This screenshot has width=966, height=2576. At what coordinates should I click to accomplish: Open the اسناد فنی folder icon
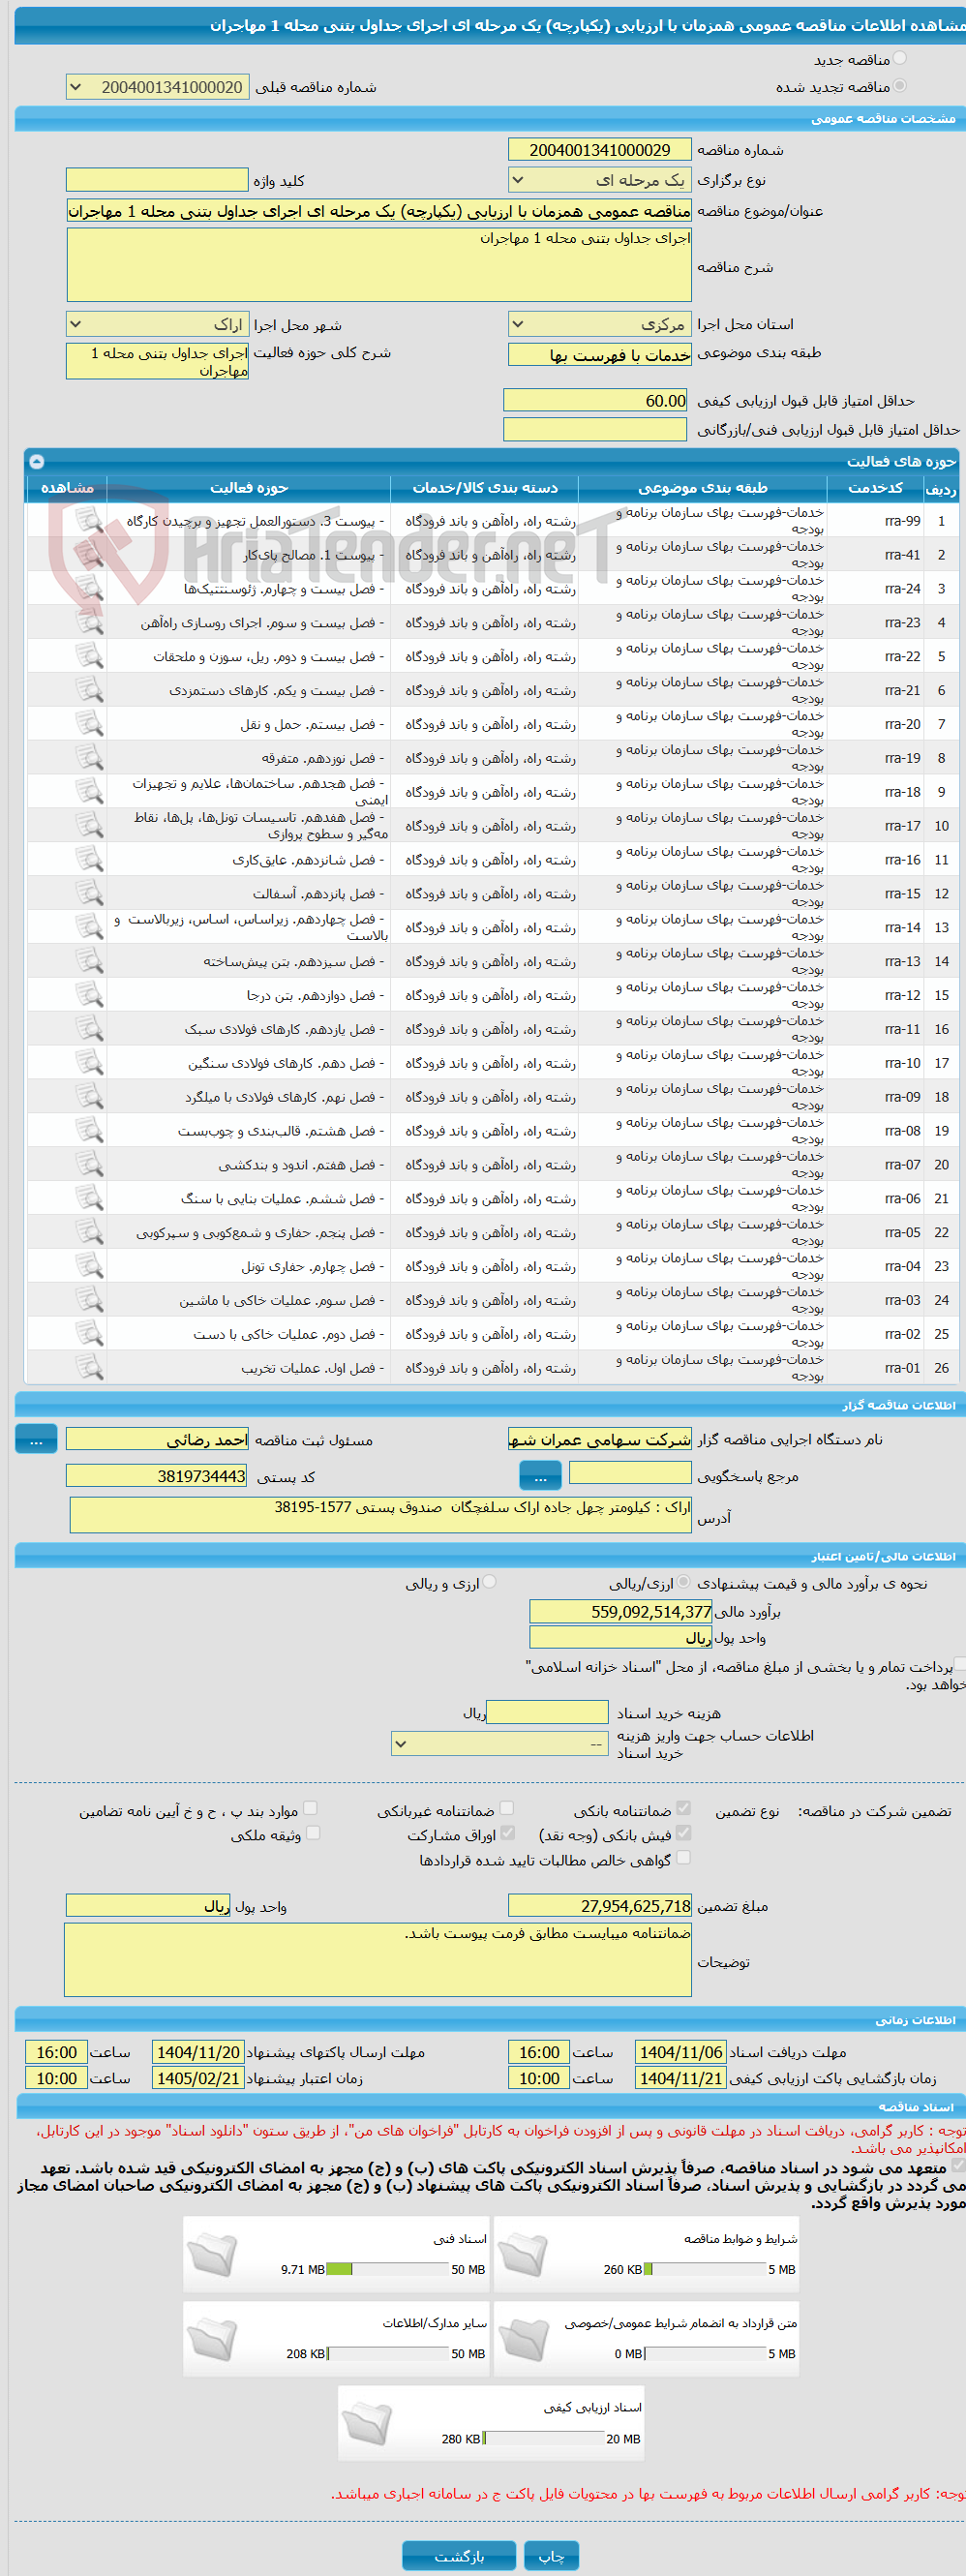212,2255
